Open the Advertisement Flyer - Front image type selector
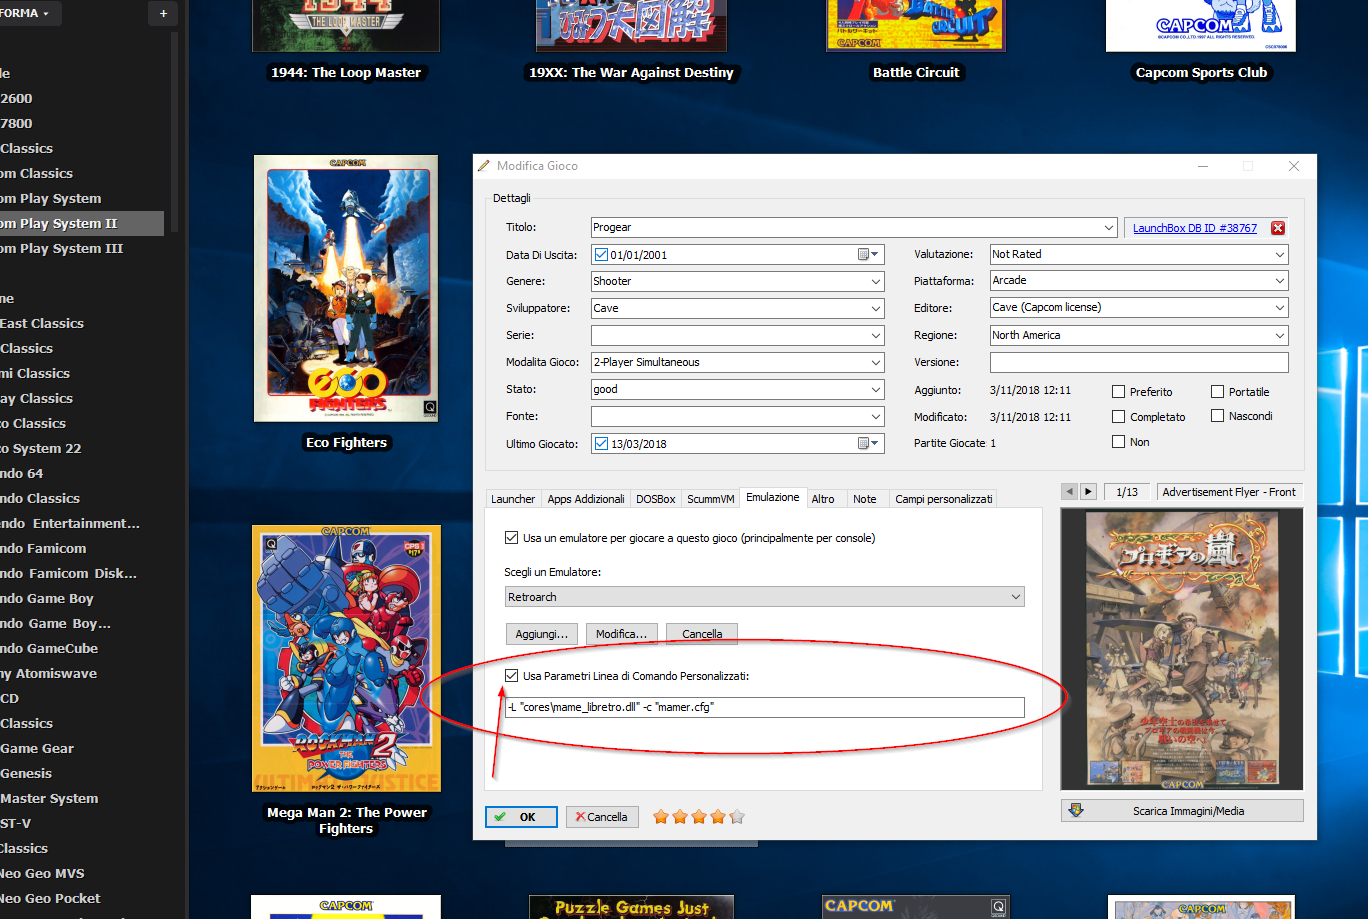 pos(1230,492)
